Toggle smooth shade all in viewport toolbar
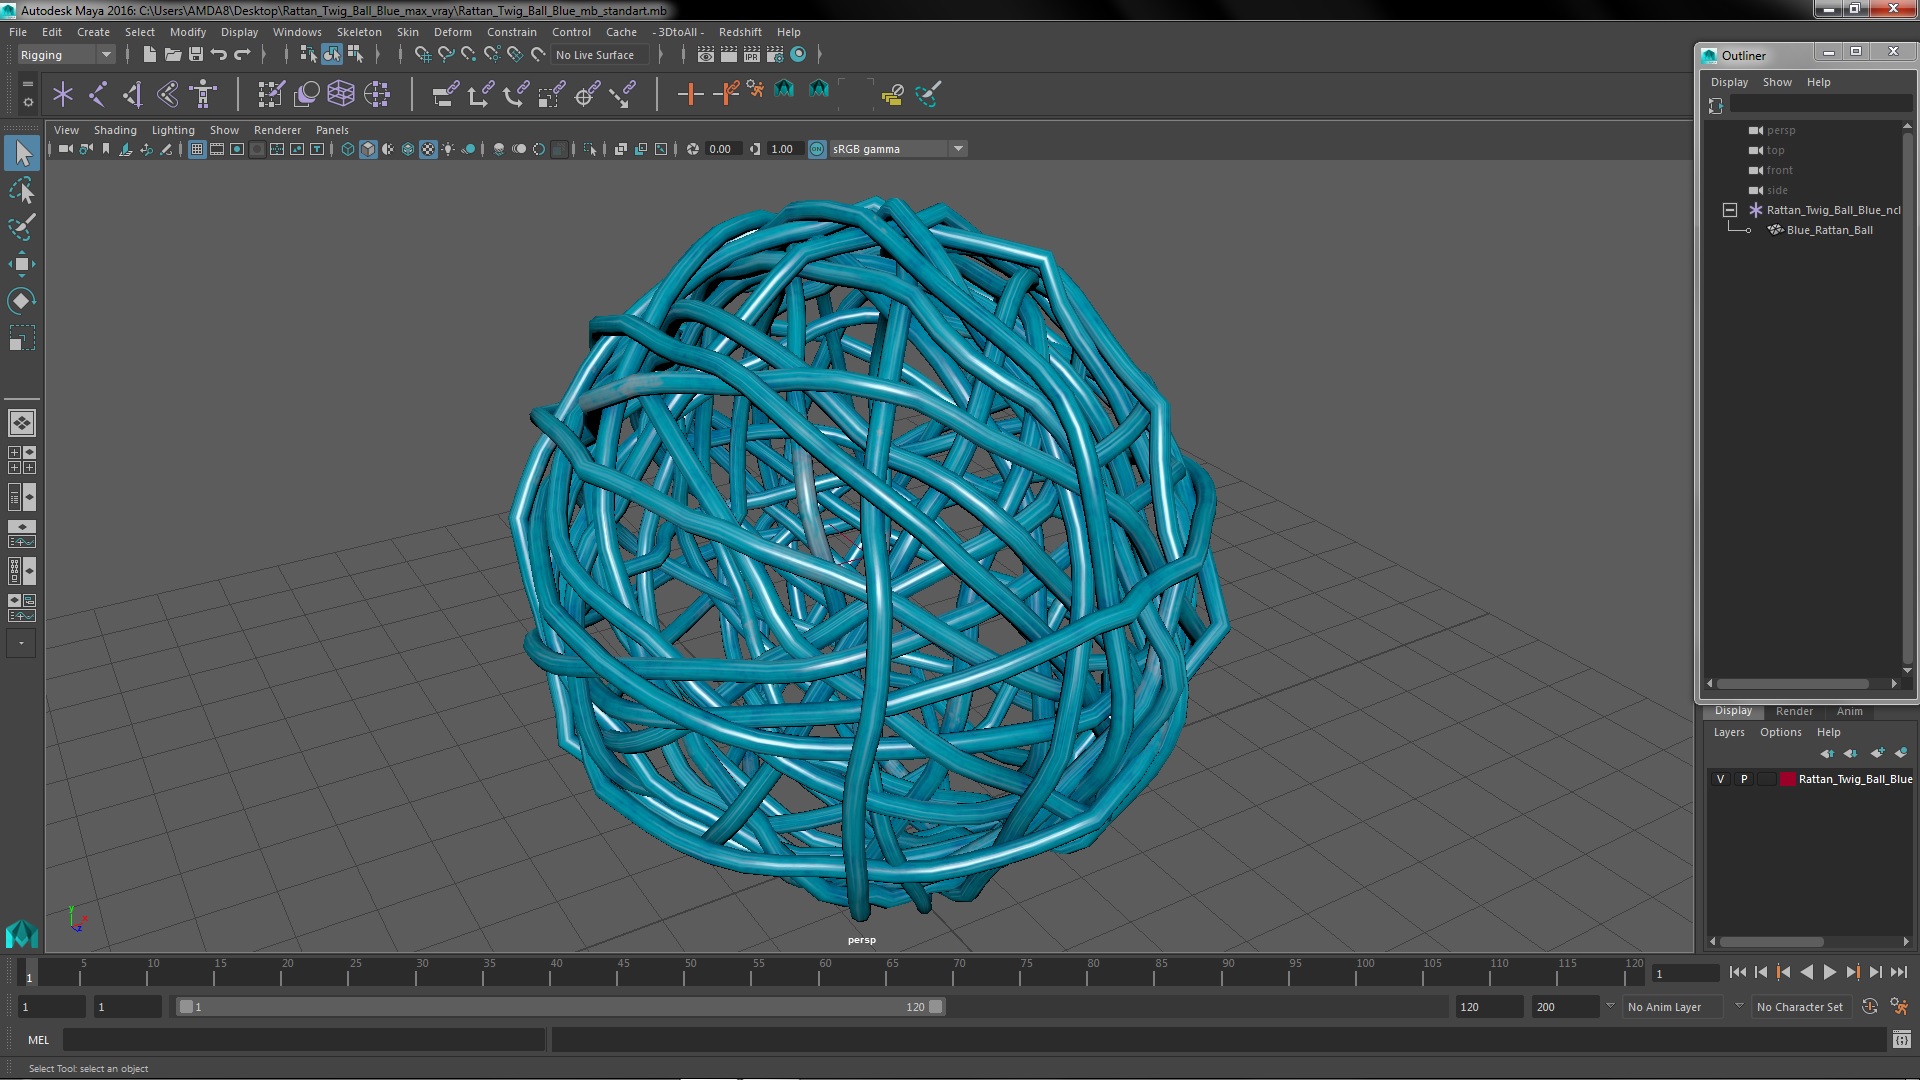Screen dimensions: 1920x1080 368,149
